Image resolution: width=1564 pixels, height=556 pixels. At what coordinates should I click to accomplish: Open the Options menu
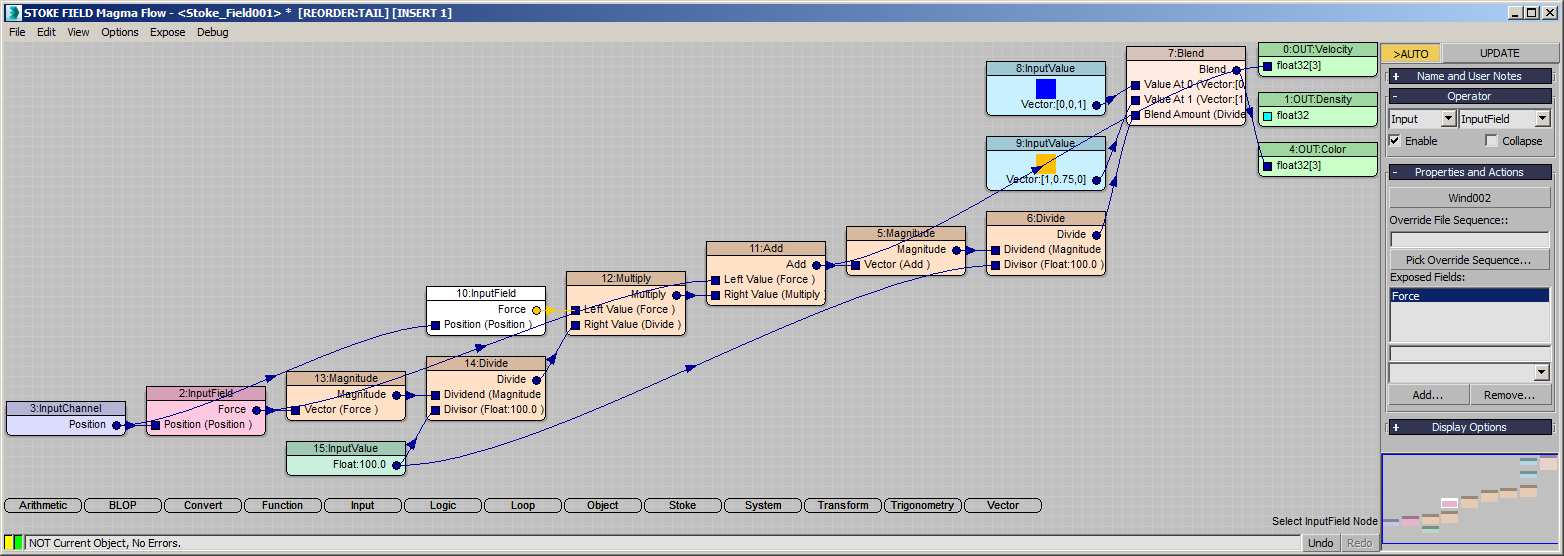120,32
